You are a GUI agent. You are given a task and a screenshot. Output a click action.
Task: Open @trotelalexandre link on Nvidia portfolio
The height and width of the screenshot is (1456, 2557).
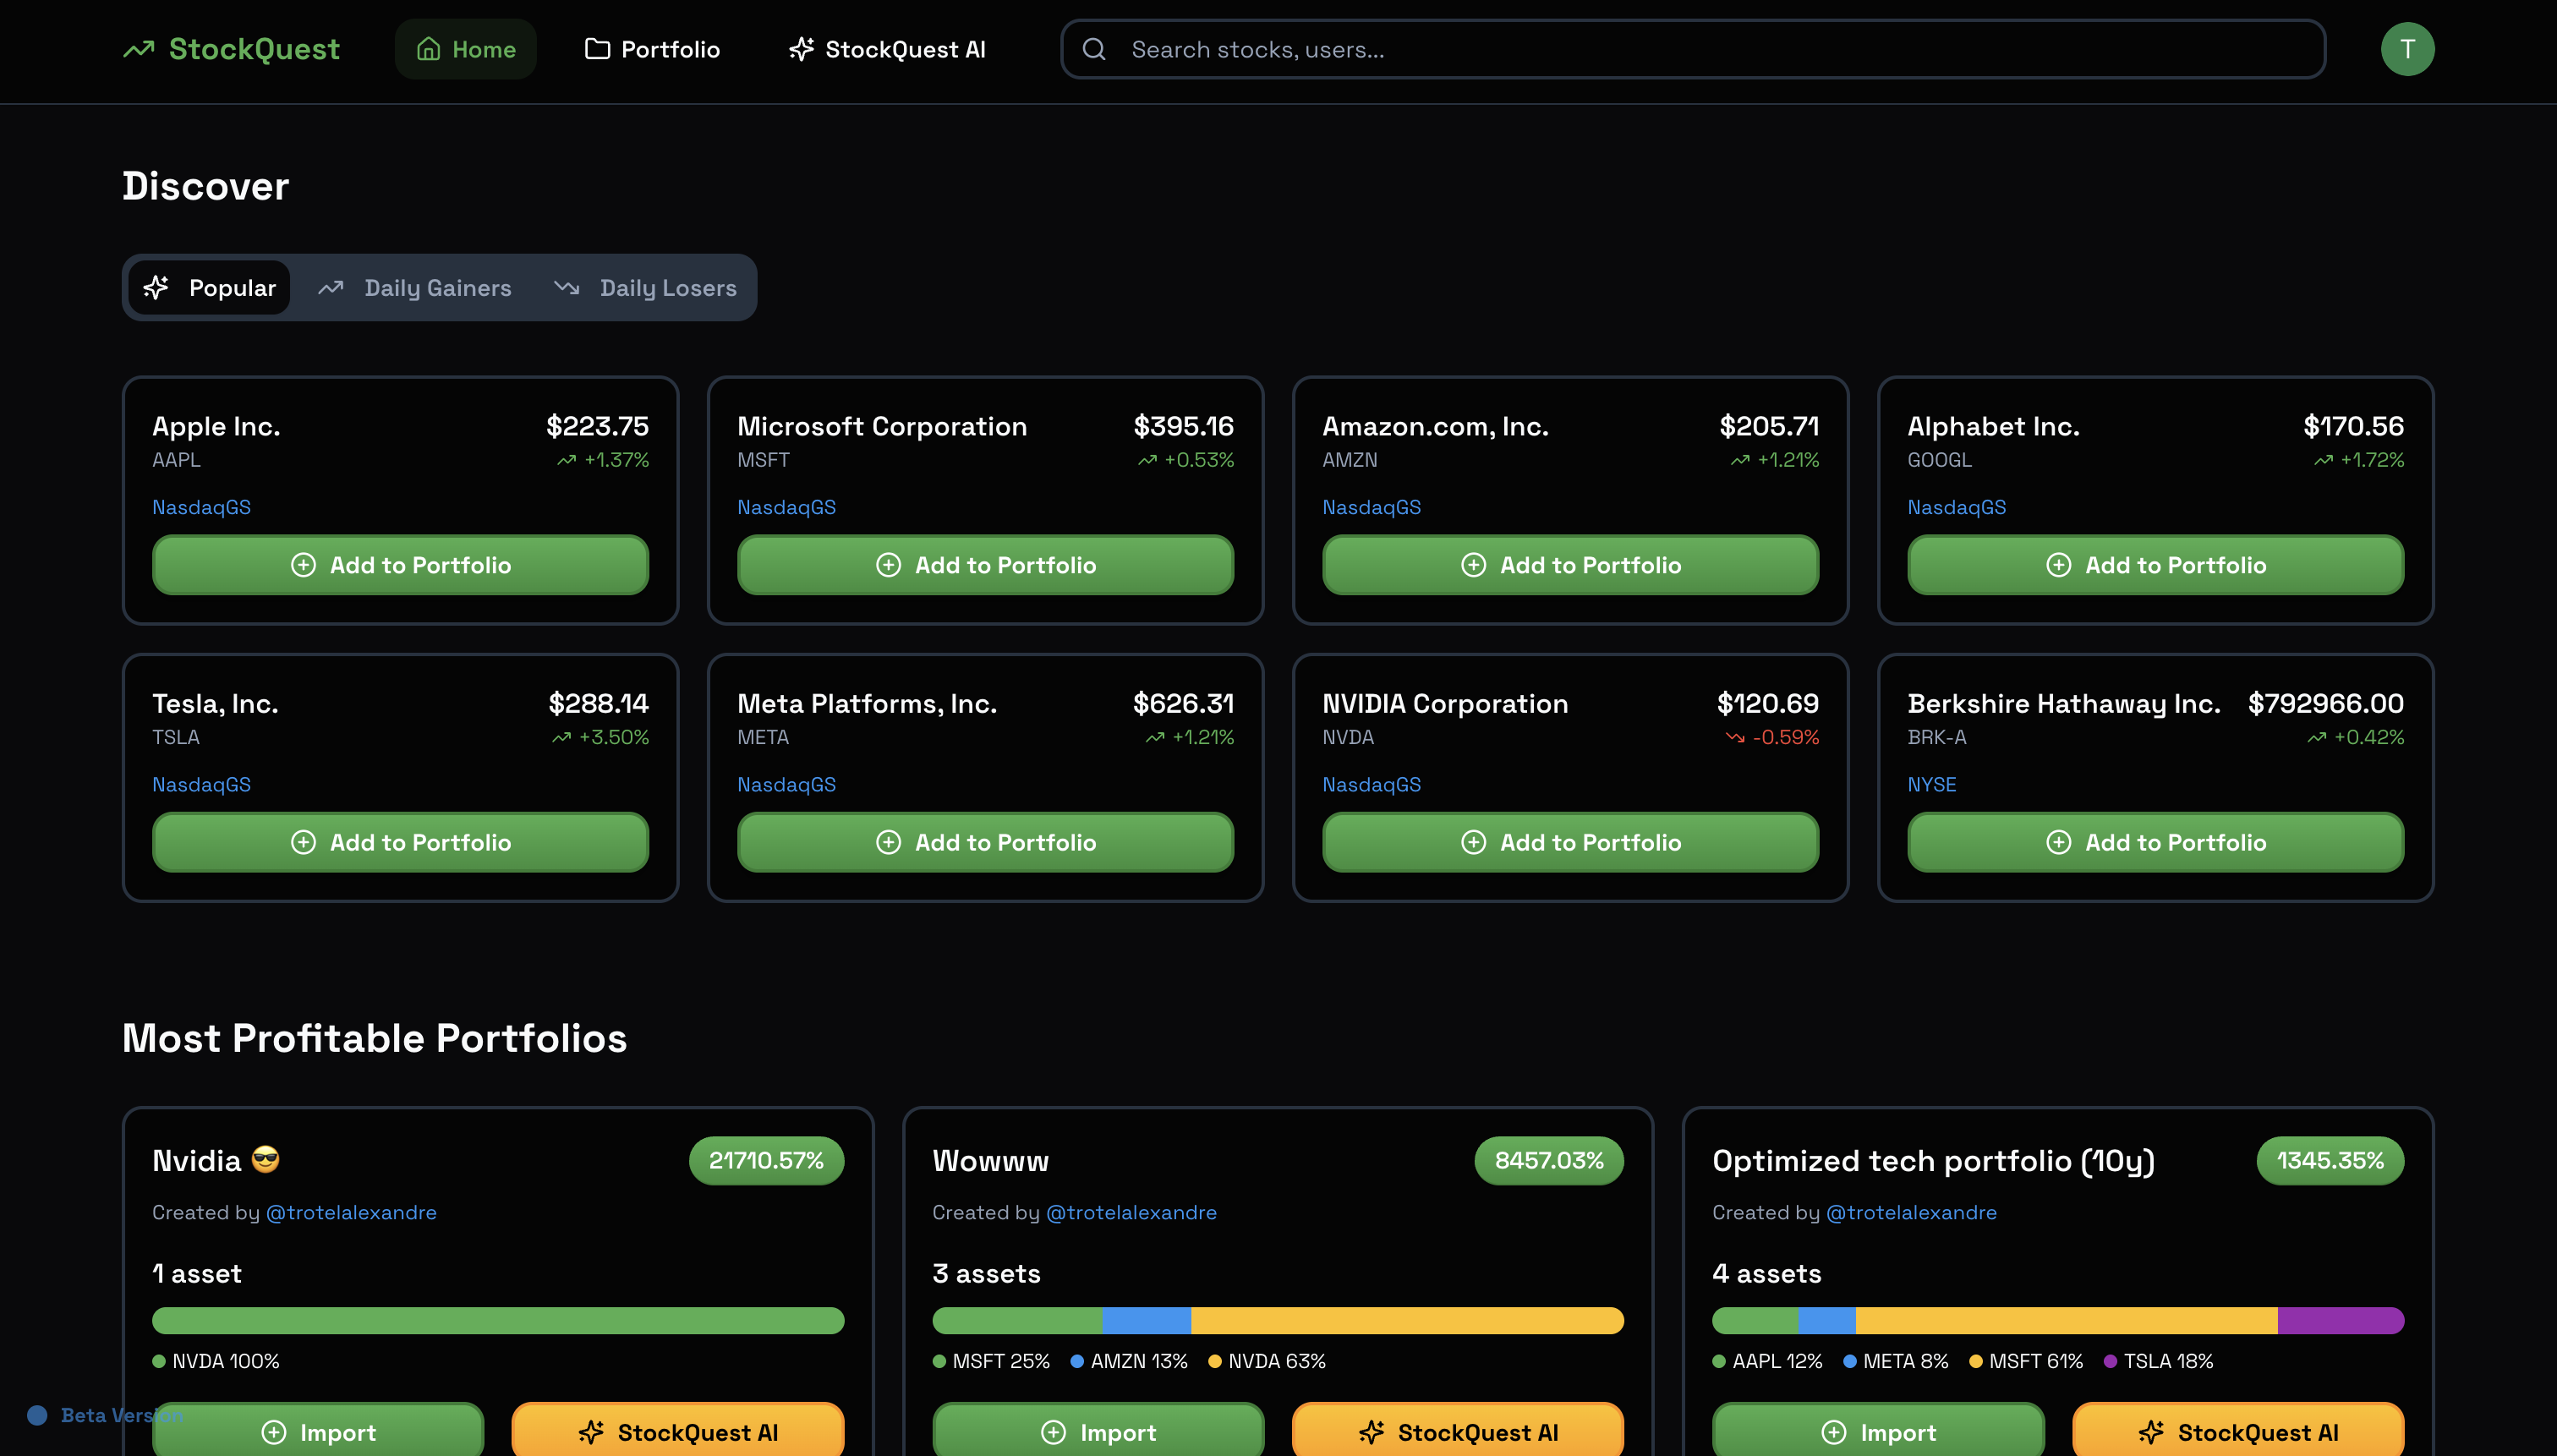(351, 1212)
